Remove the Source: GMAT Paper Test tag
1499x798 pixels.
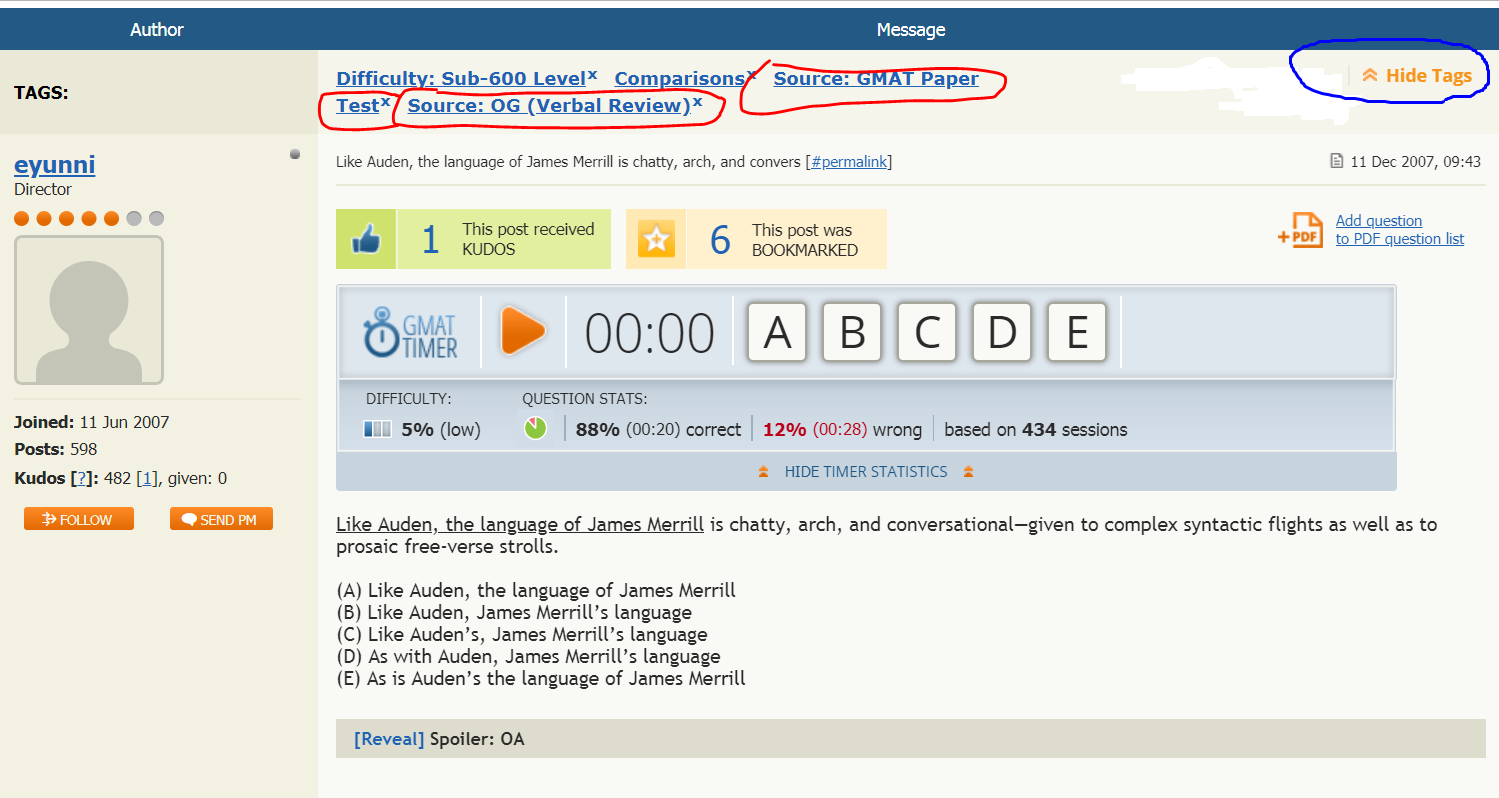pos(385,102)
